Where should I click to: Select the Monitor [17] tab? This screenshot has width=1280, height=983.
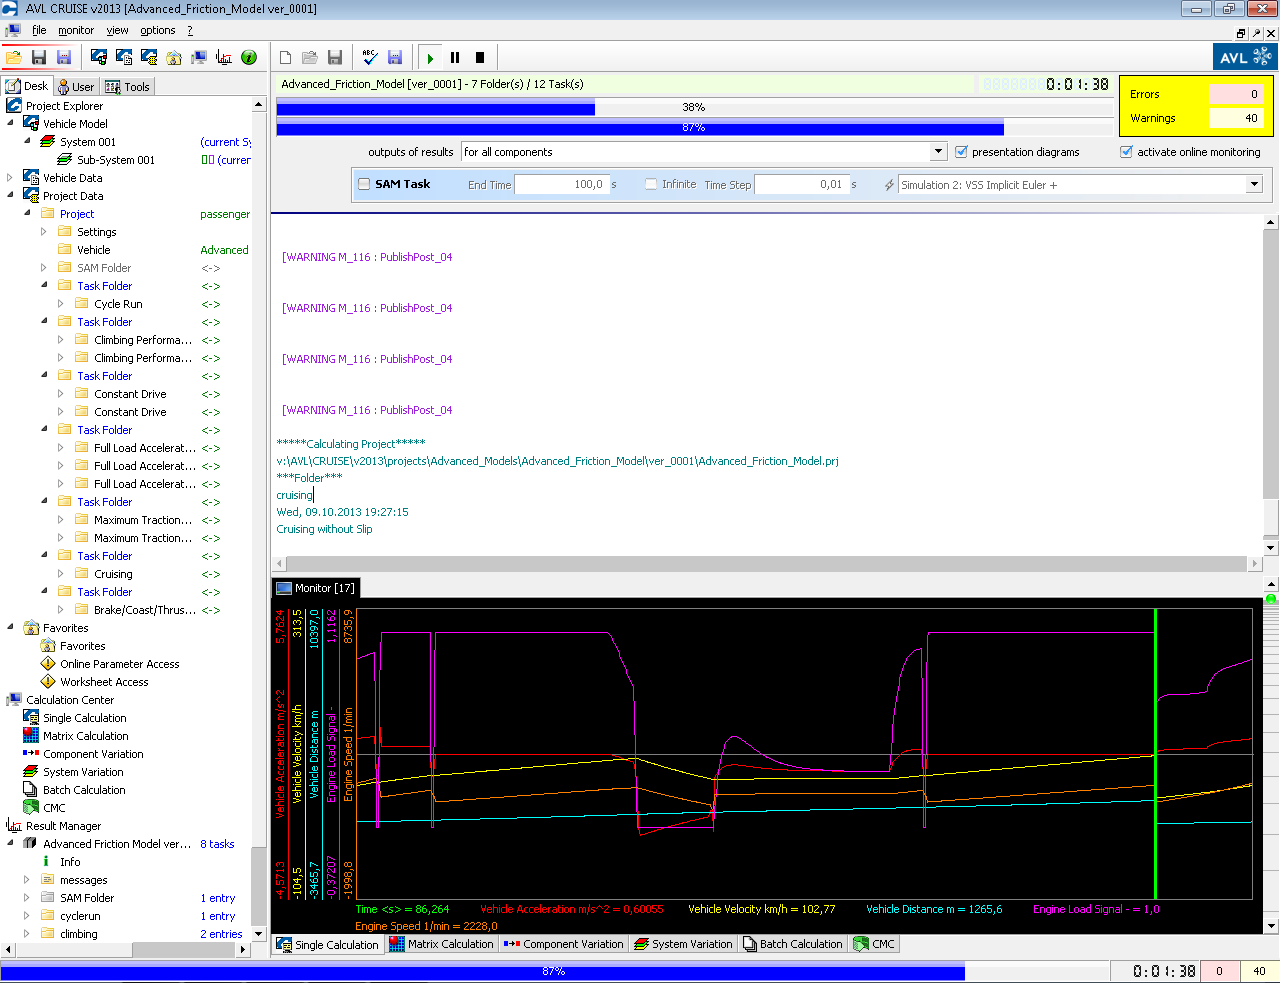click(x=315, y=588)
